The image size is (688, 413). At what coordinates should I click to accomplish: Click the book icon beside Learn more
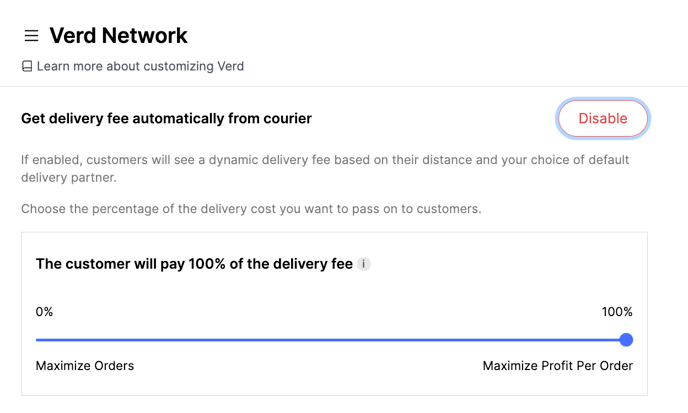click(27, 66)
